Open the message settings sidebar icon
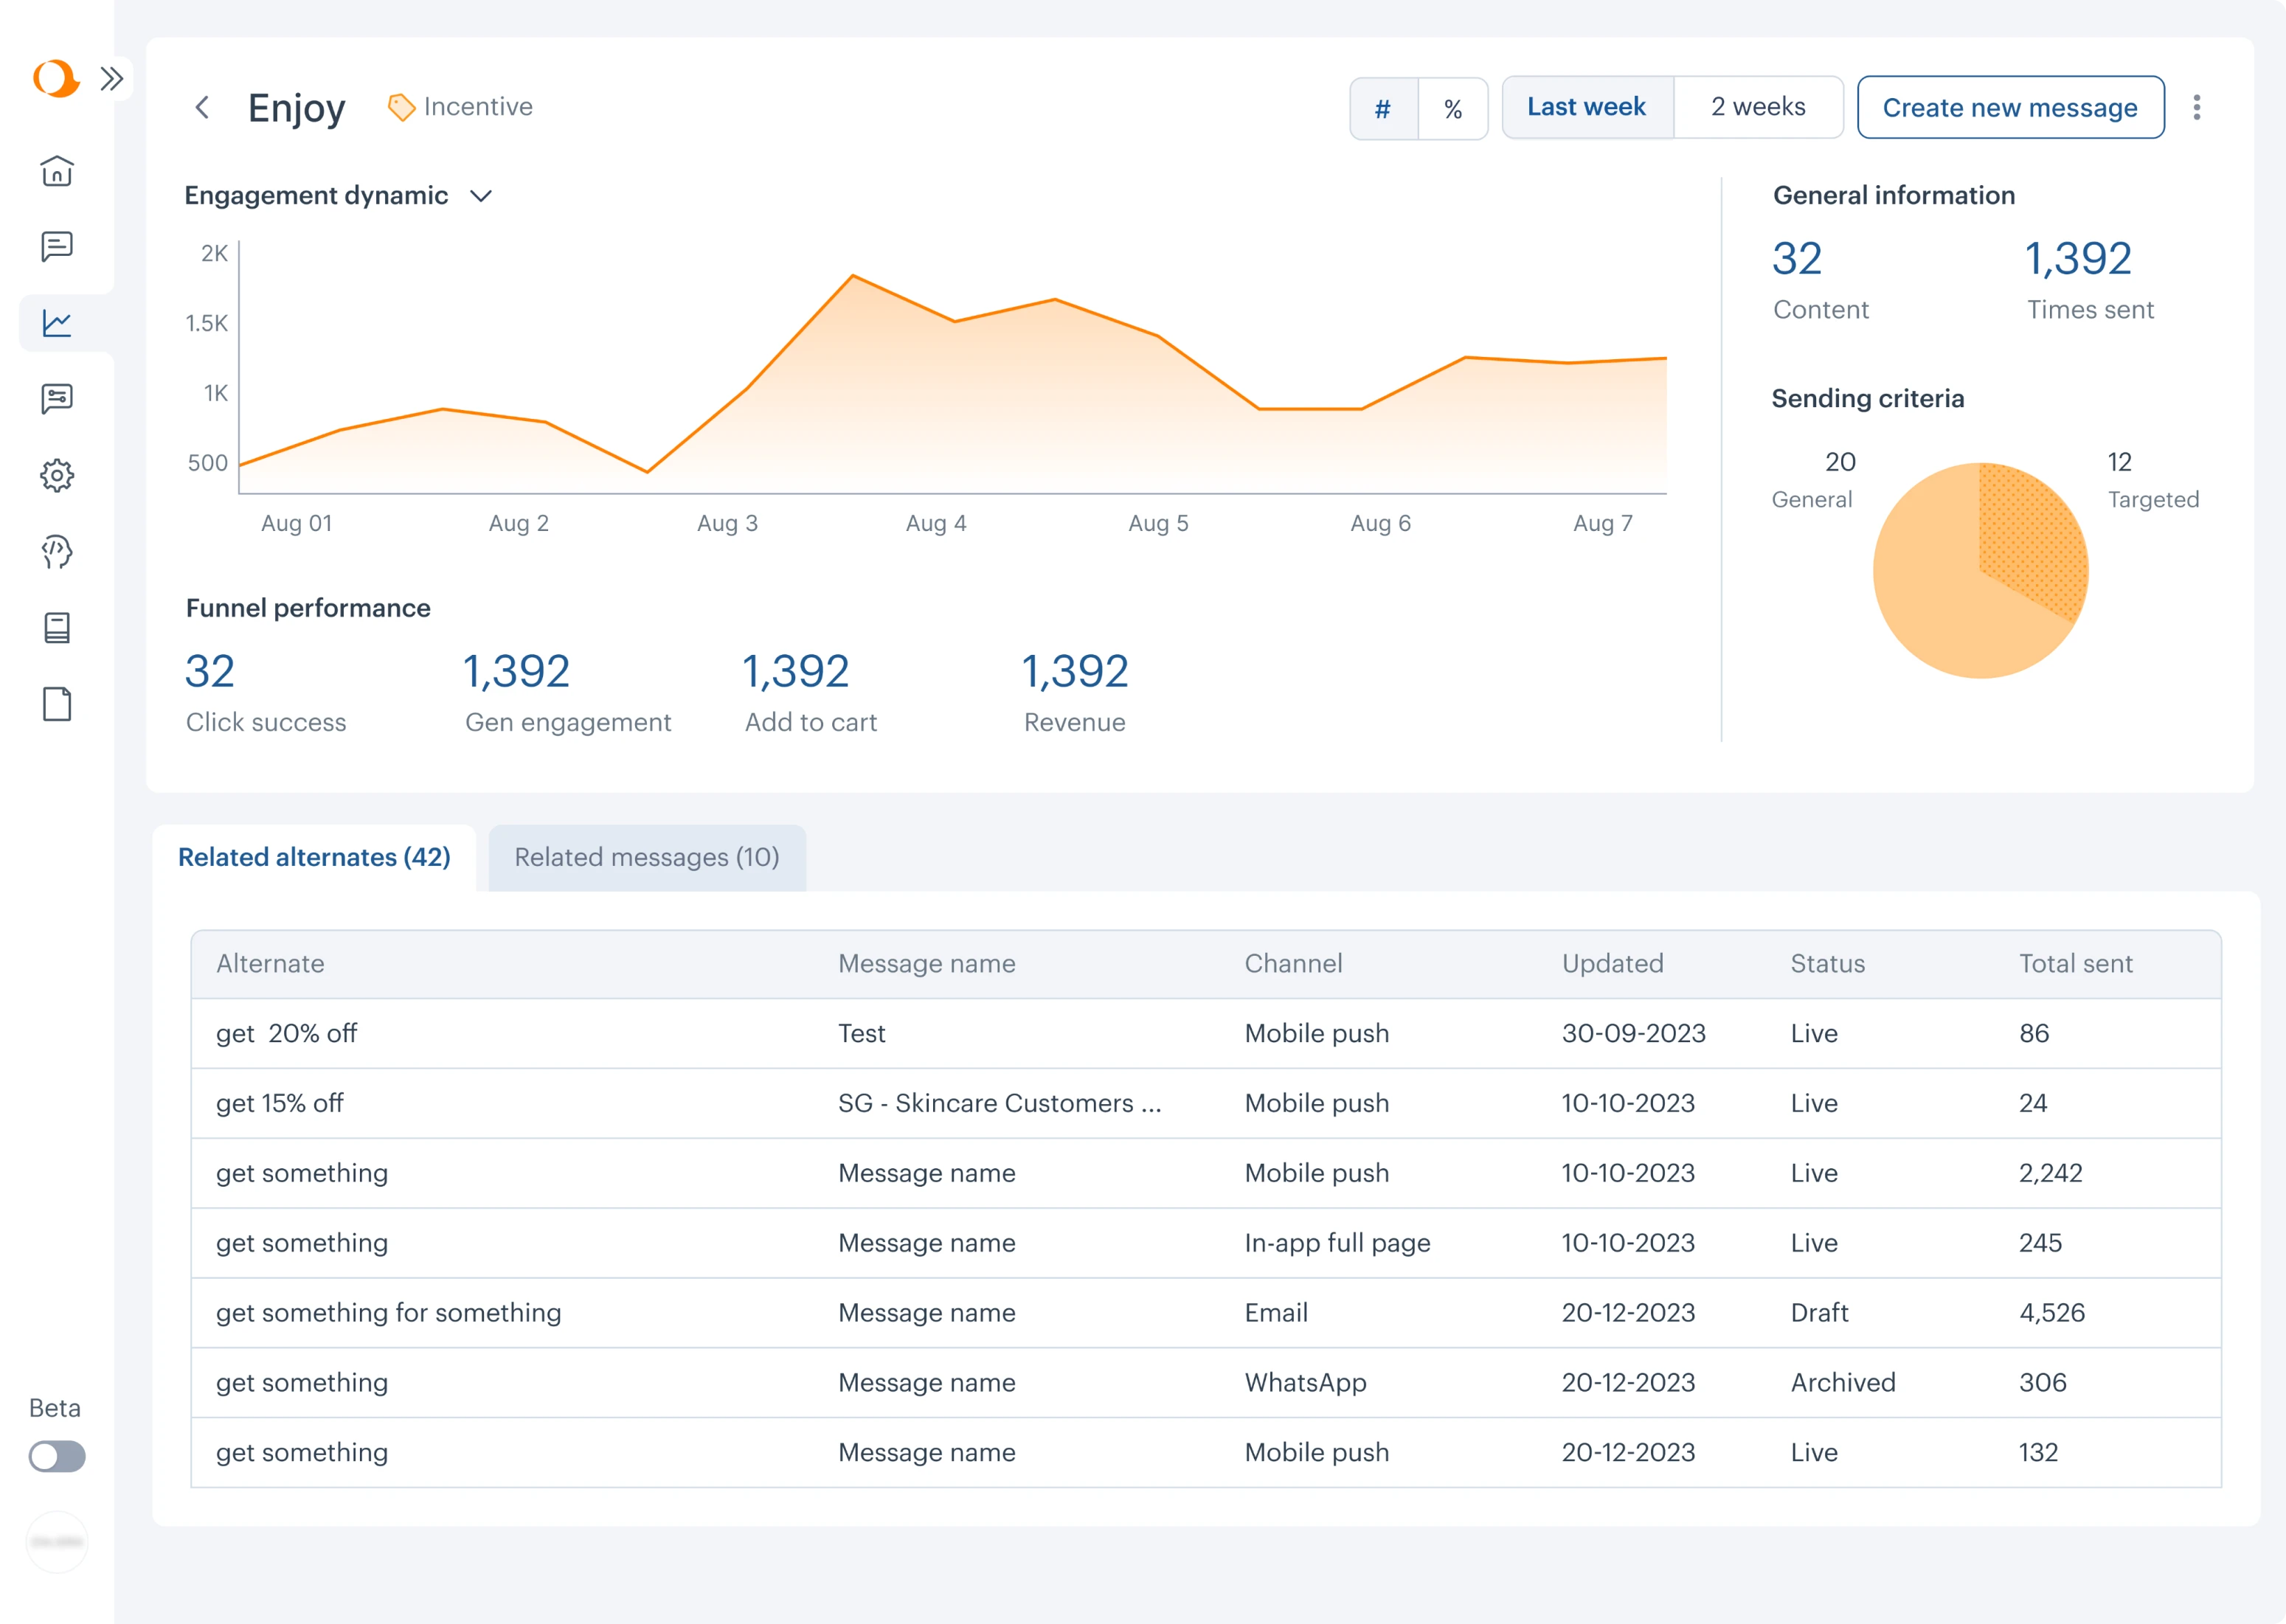2286x1624 pixels. (58, 398)
